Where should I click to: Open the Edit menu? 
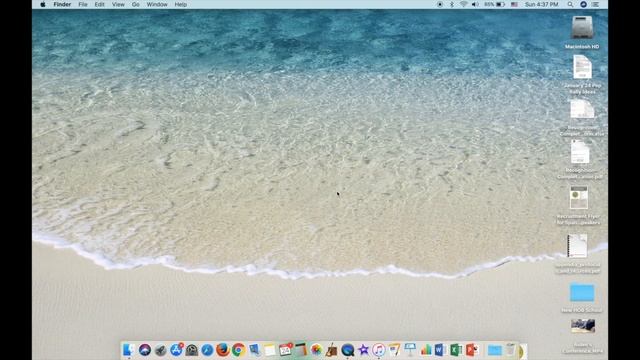tap(100, 4)
